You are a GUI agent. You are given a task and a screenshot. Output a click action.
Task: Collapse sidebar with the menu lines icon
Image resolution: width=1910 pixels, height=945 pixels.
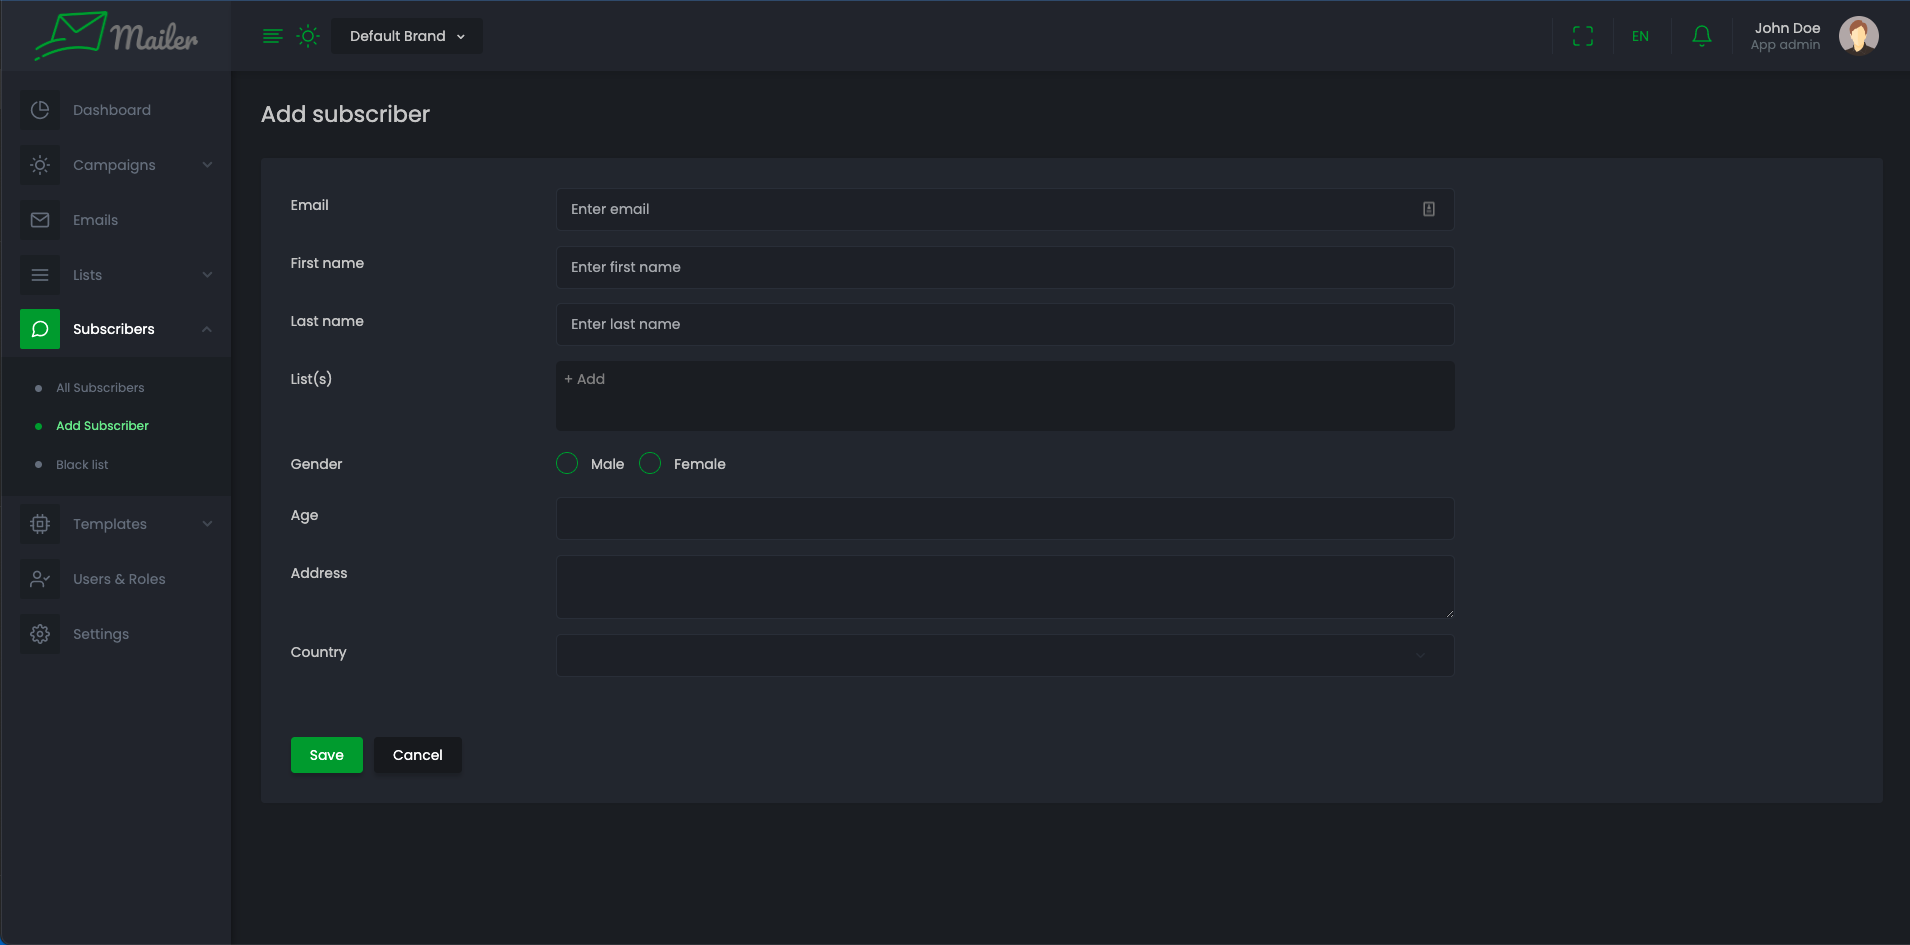[272, 36]
